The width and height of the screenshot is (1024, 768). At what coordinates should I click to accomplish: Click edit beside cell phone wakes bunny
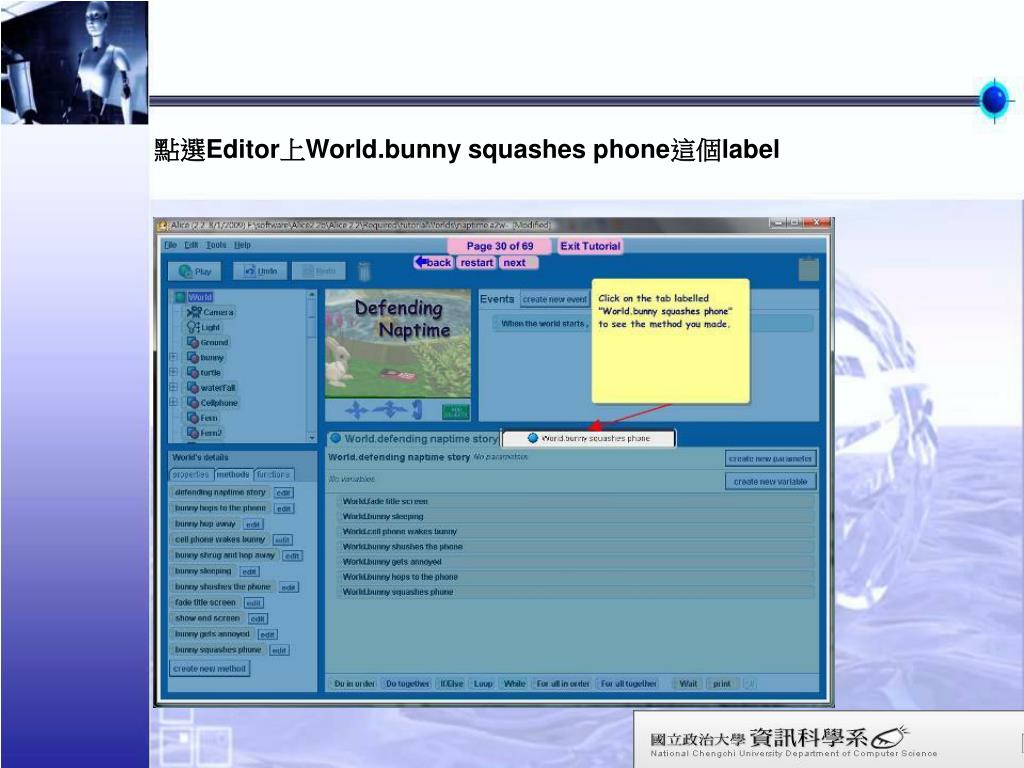tap(282, 540)
